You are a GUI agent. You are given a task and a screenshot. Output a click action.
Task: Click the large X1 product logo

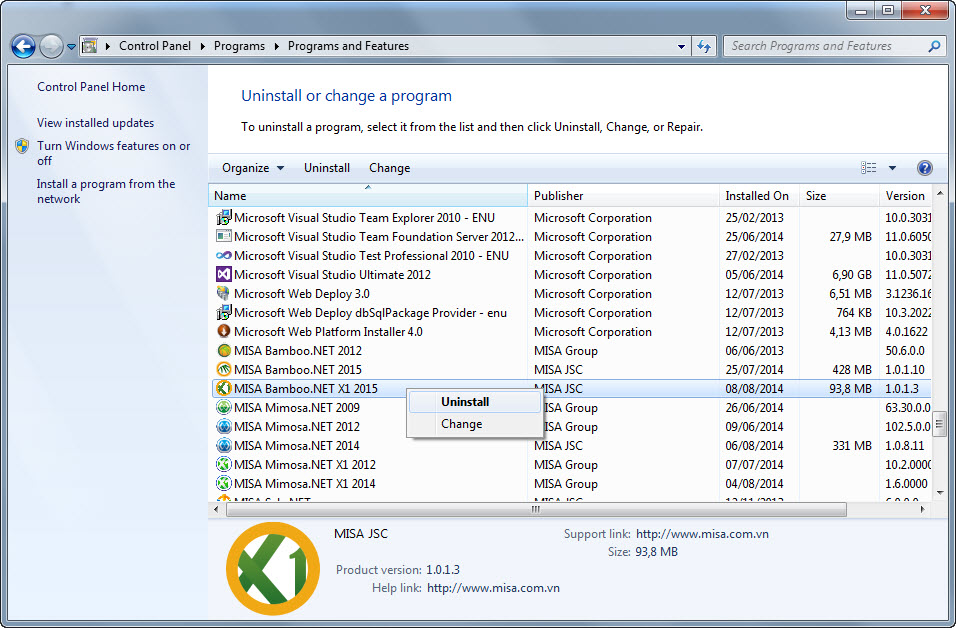(273, 568)
